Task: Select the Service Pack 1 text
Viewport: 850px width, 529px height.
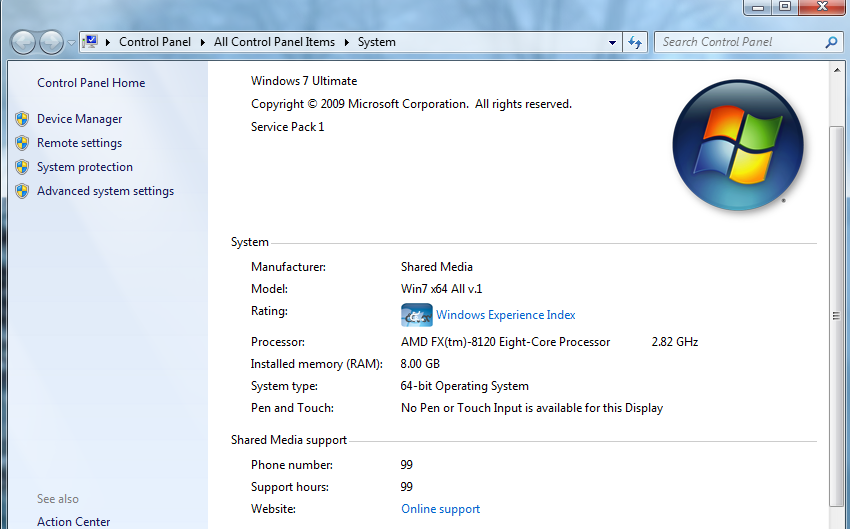Action: coord(287,127)
